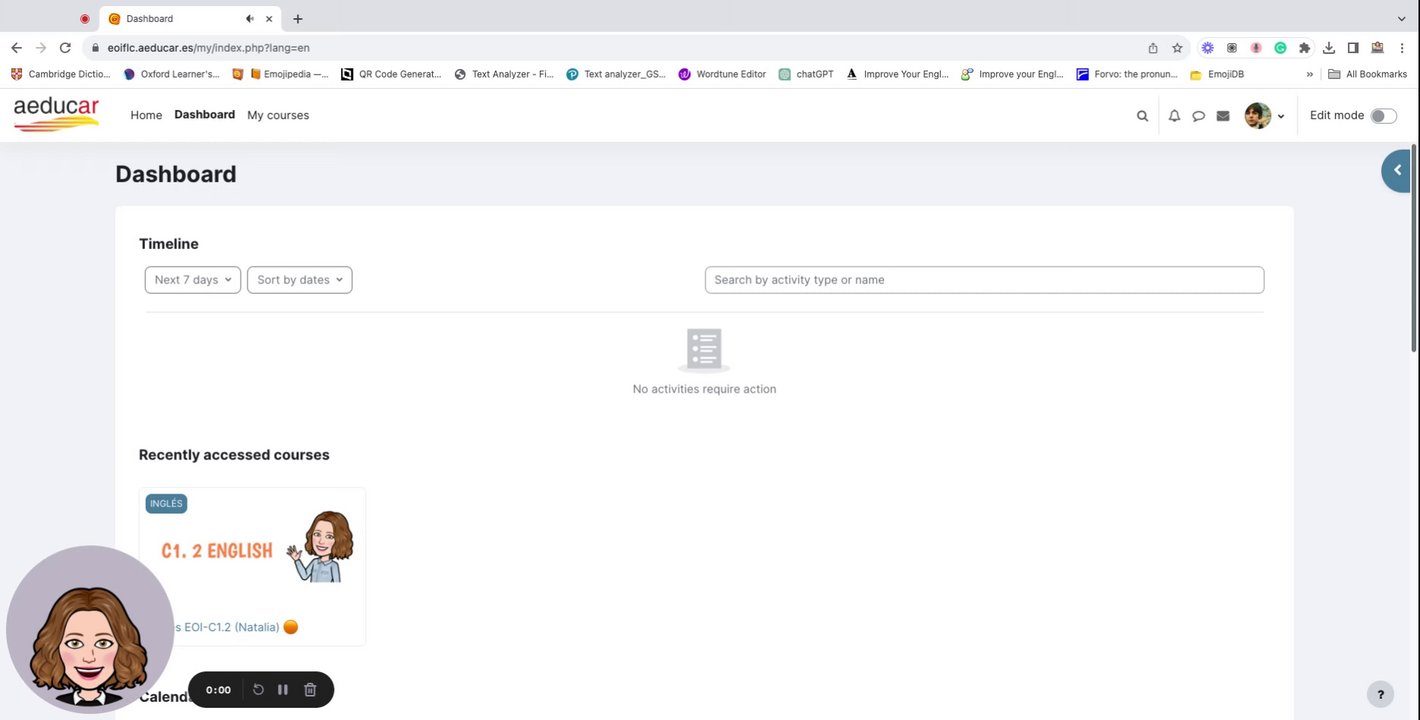Click the pink microphone extension icon

pos(1256,47)
